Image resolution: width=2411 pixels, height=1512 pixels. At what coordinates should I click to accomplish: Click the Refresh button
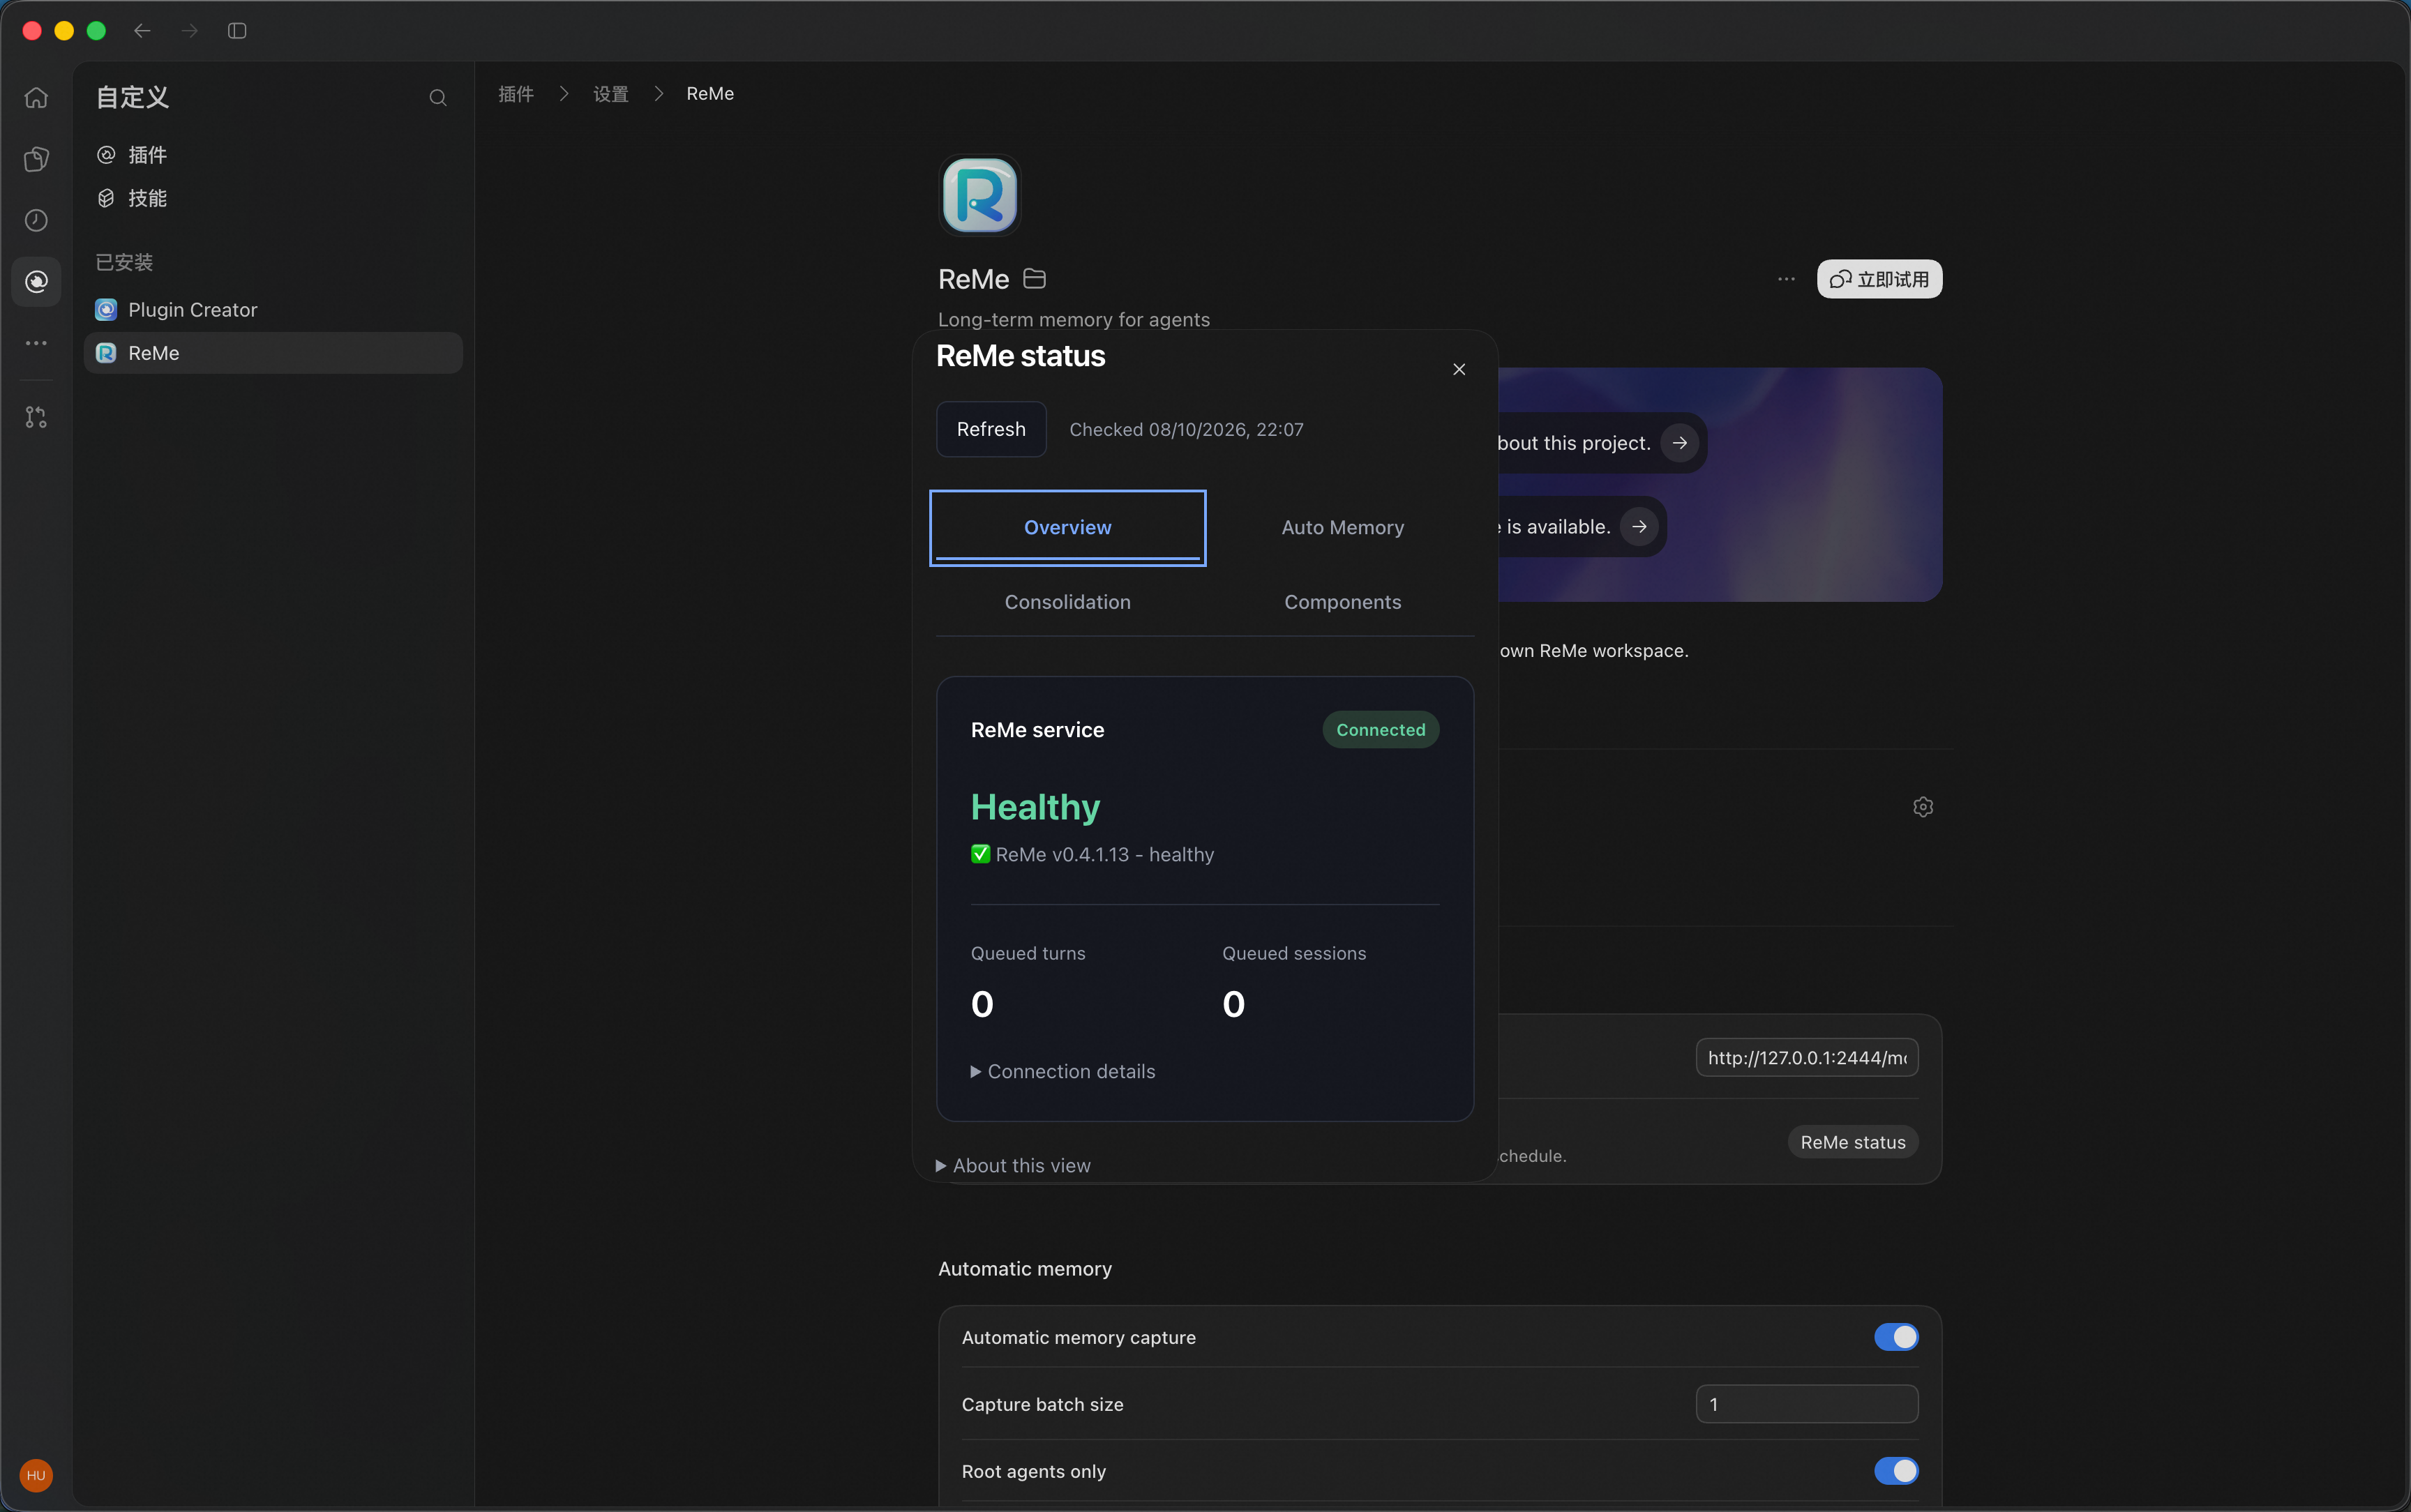pyautogui.click(x=991, y=429)
